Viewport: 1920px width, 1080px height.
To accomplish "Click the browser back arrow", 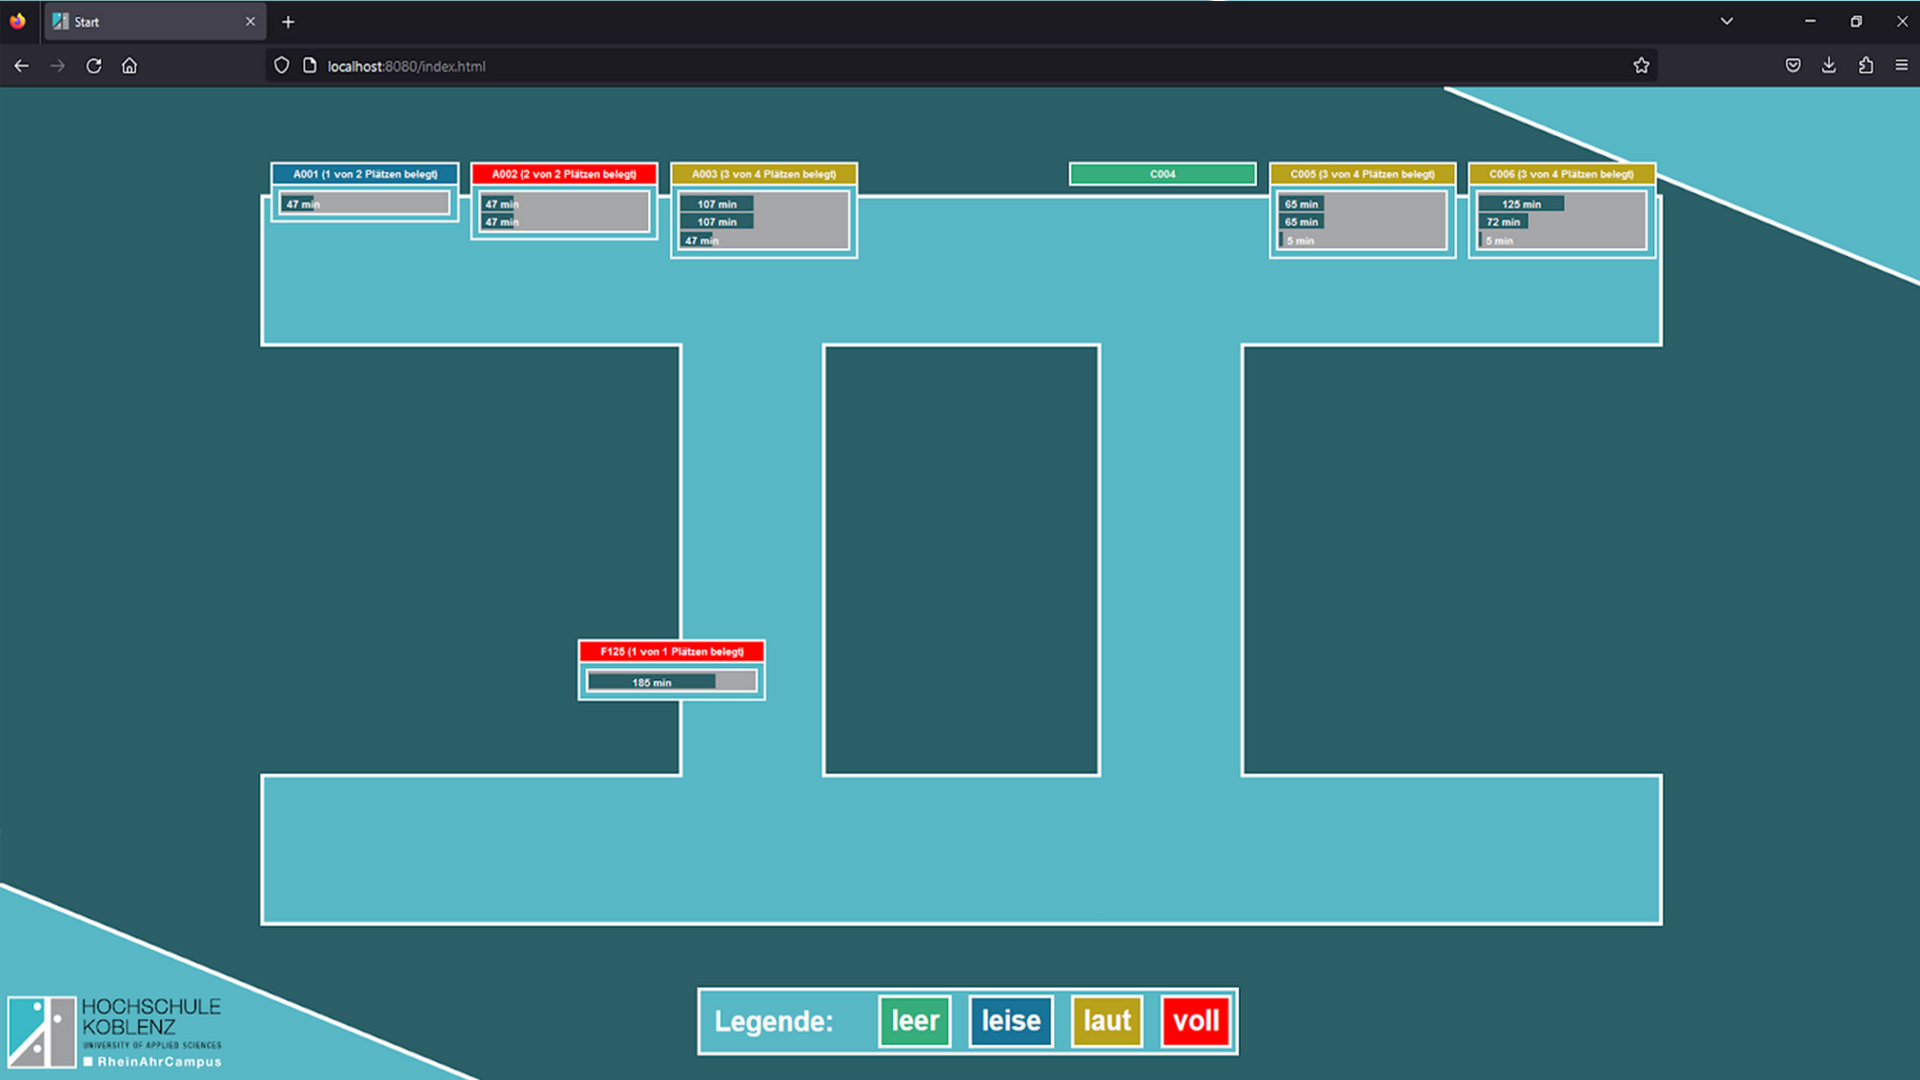I will click(x=21, y=66).
